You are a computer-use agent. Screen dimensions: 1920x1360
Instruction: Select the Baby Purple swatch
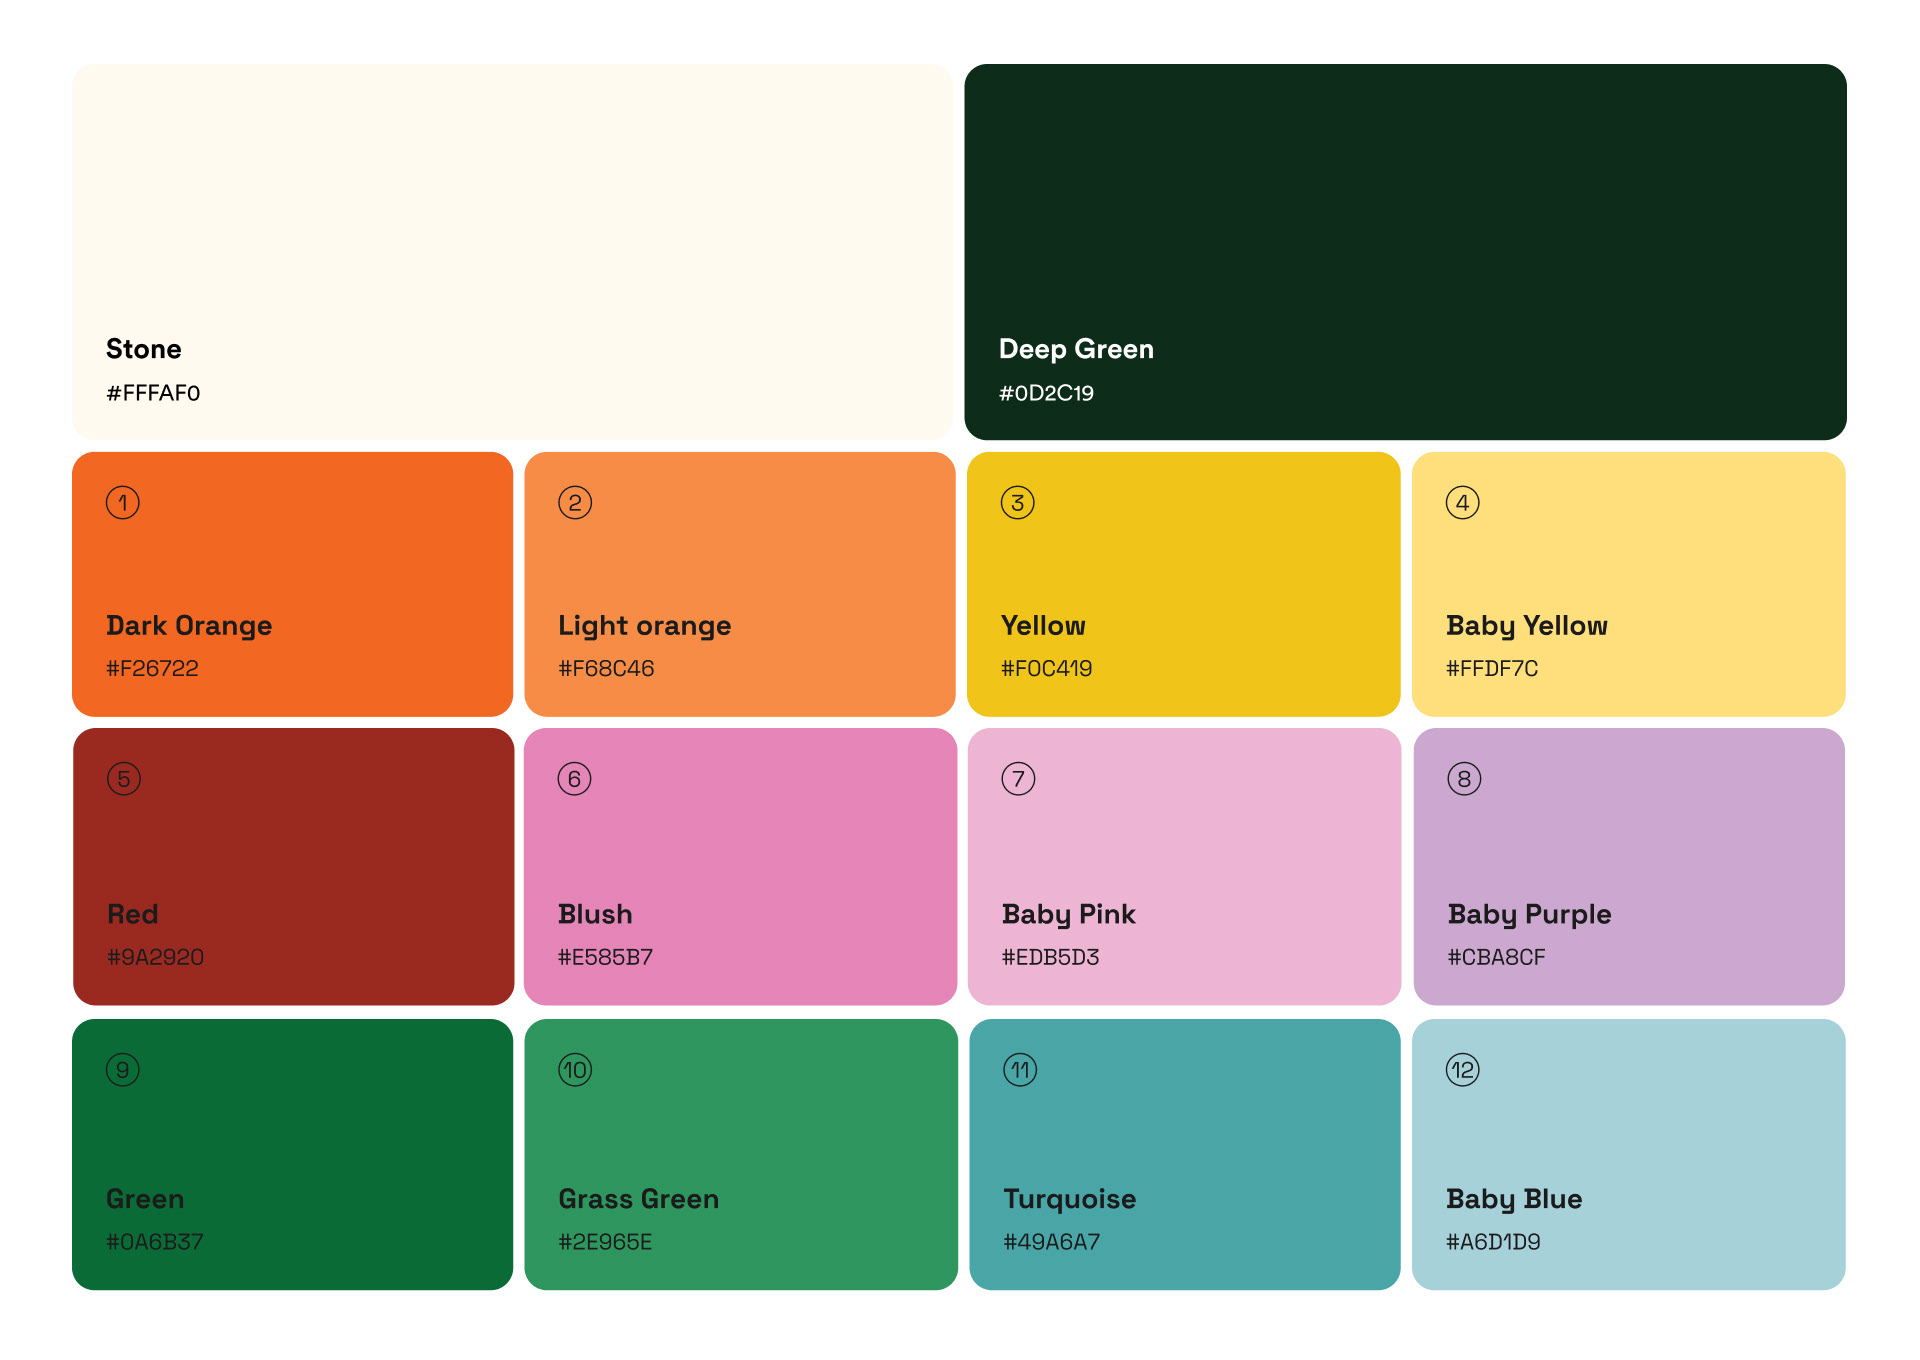click(x=1629, y=867)
